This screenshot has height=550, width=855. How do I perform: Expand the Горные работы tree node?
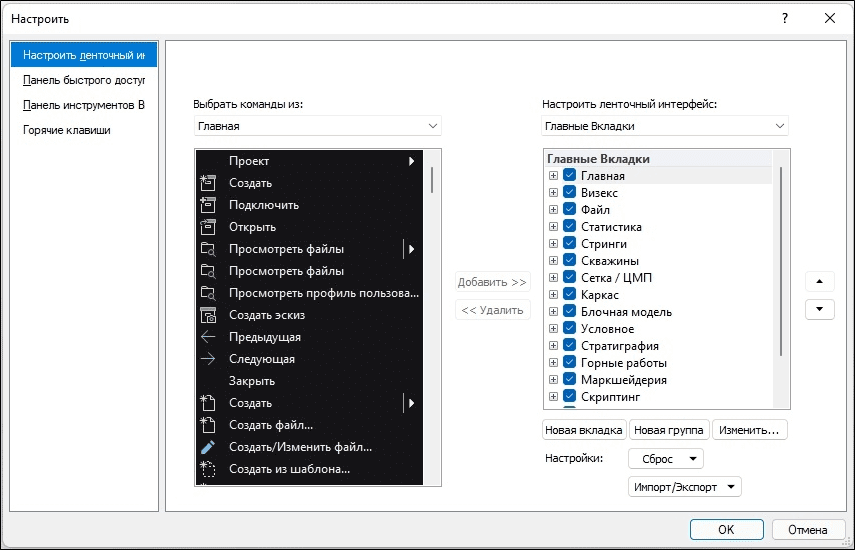pyautogui.click(x=553, y=362)
